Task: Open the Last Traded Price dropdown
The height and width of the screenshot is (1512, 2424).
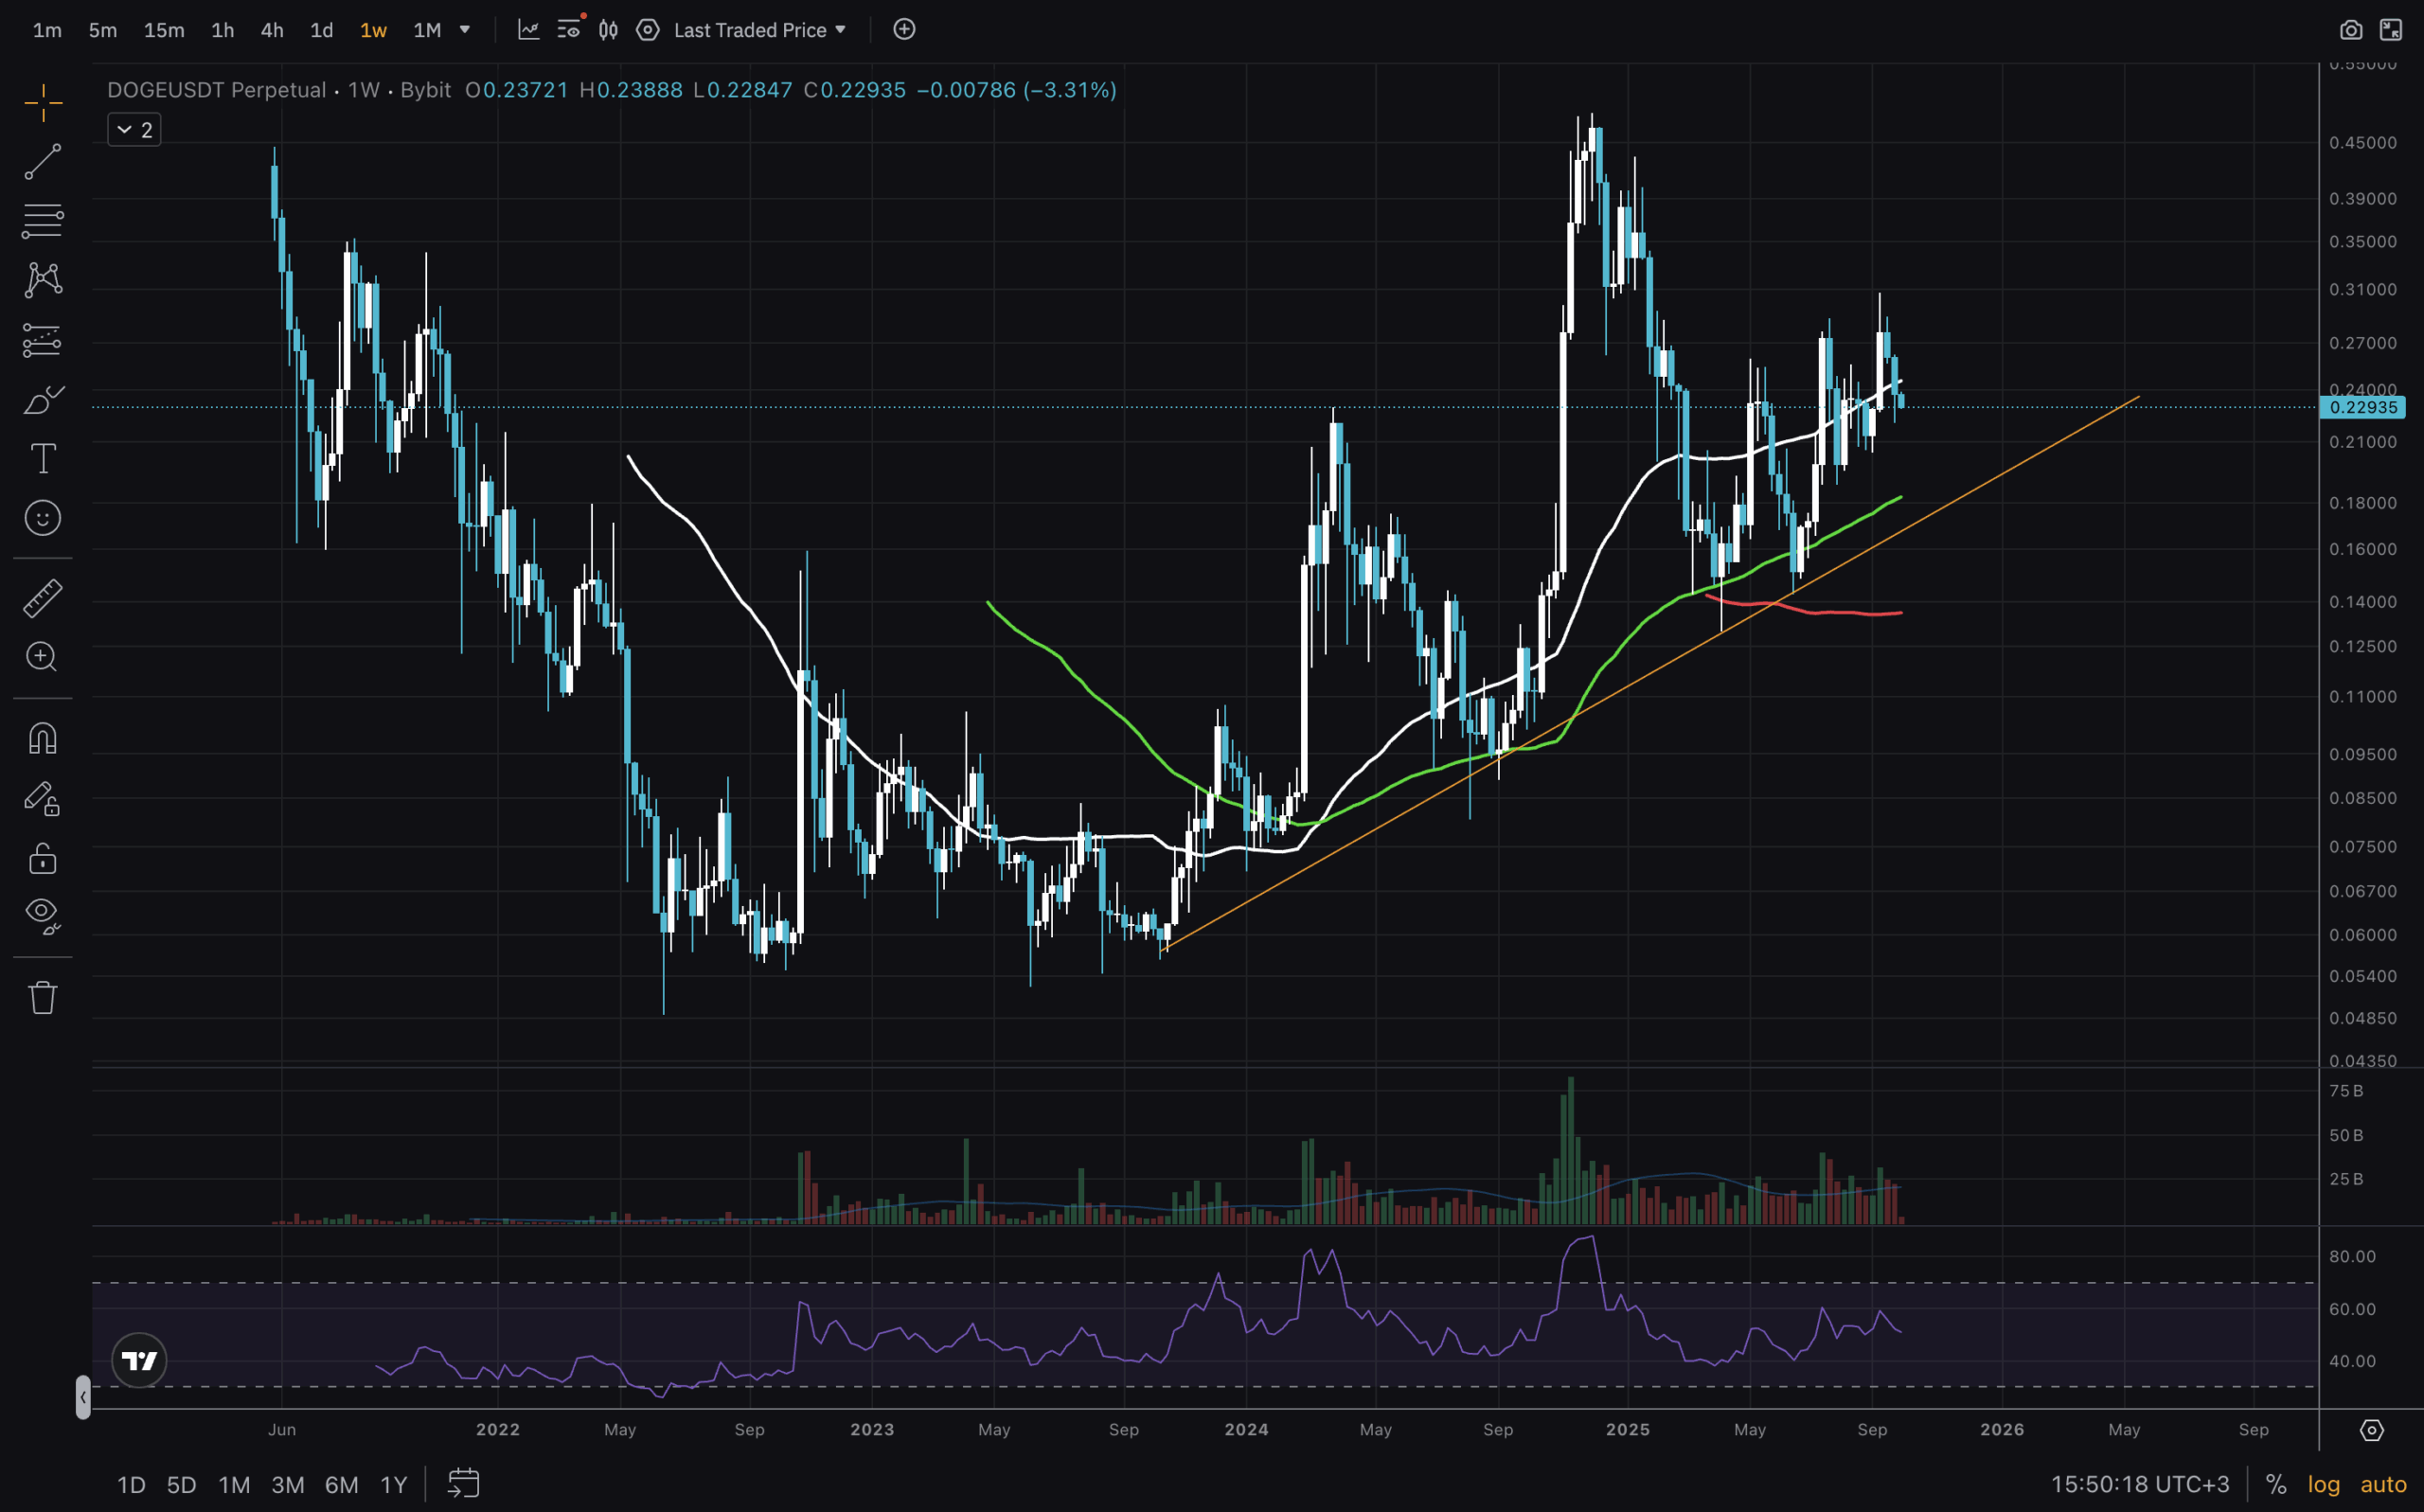Action: coord(758,30)
